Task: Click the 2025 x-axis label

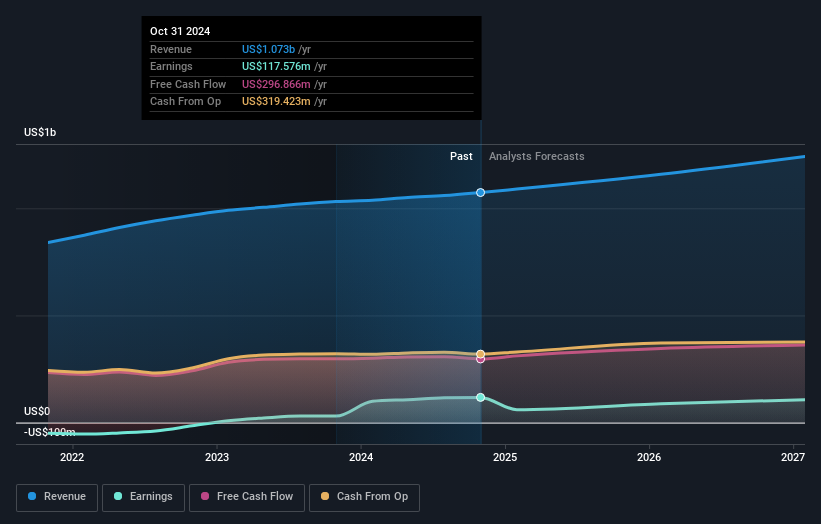Action: pyautogui.click(x=505, y=457)
